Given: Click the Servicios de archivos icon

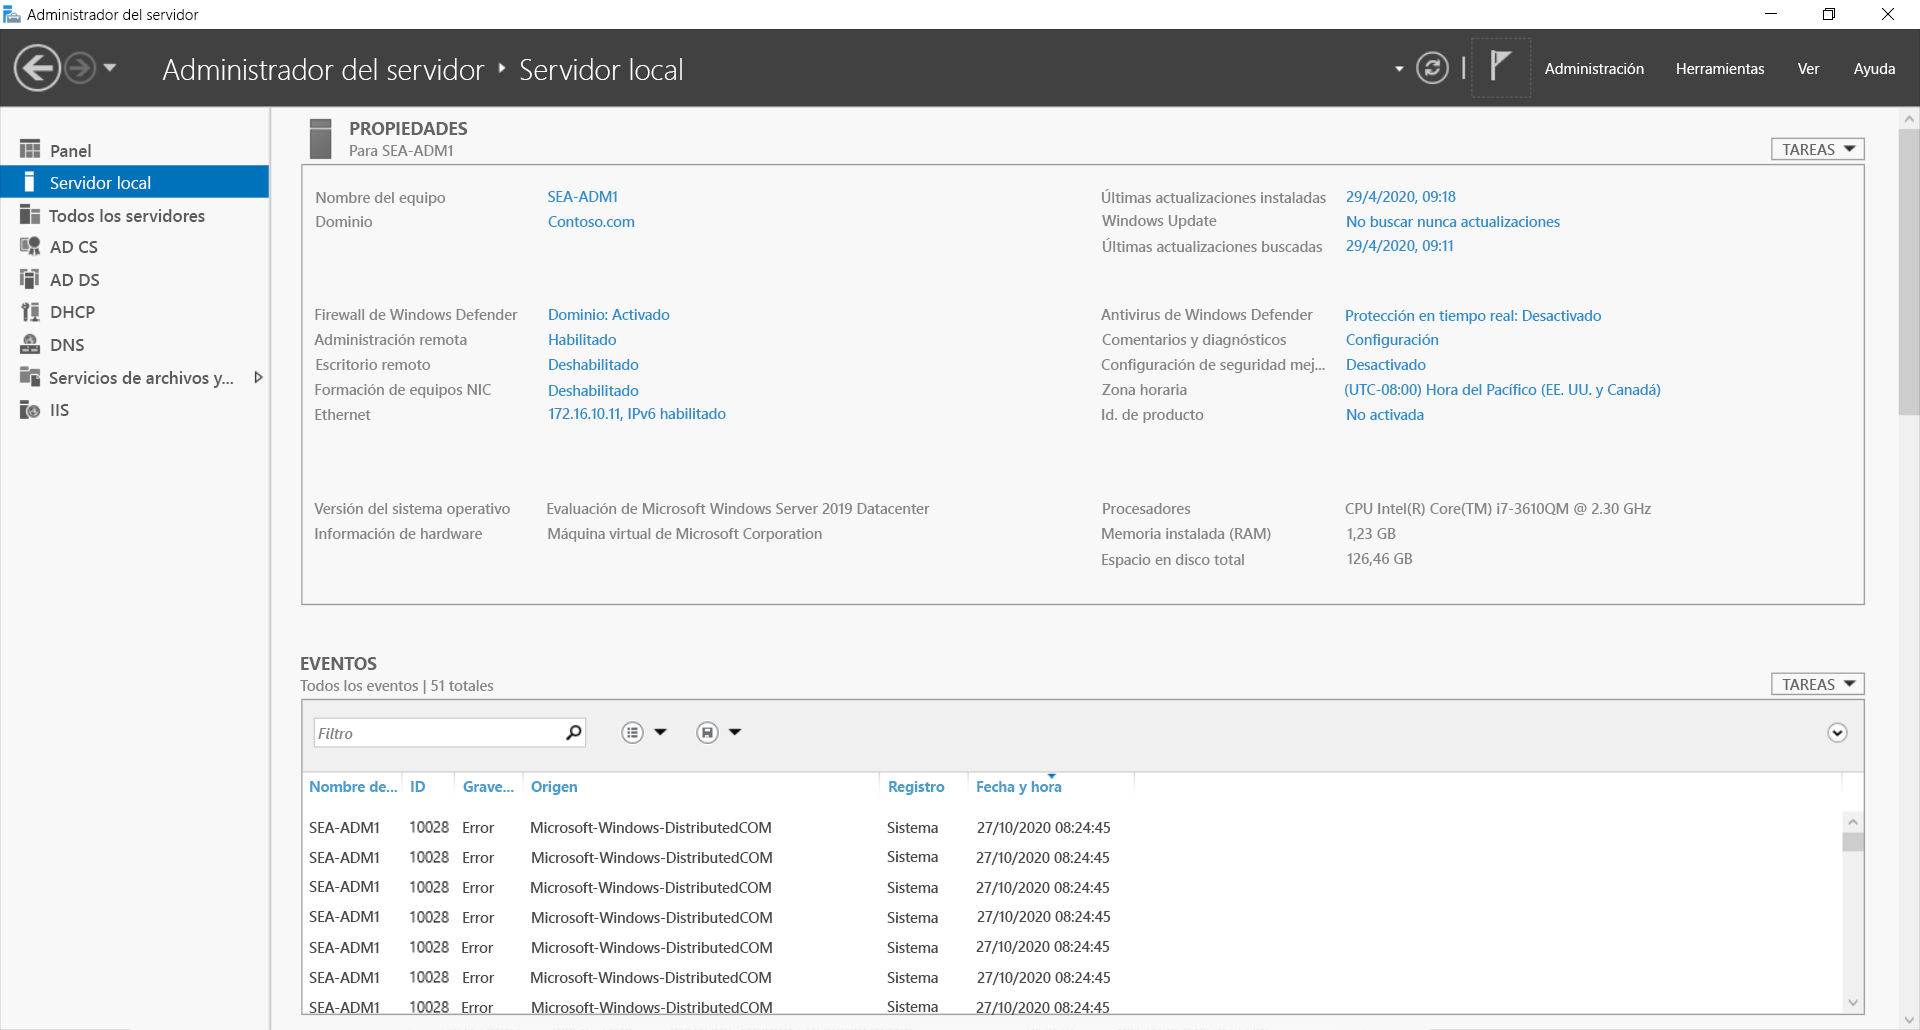Looking at the screenshot, I should tap(30, 377).
